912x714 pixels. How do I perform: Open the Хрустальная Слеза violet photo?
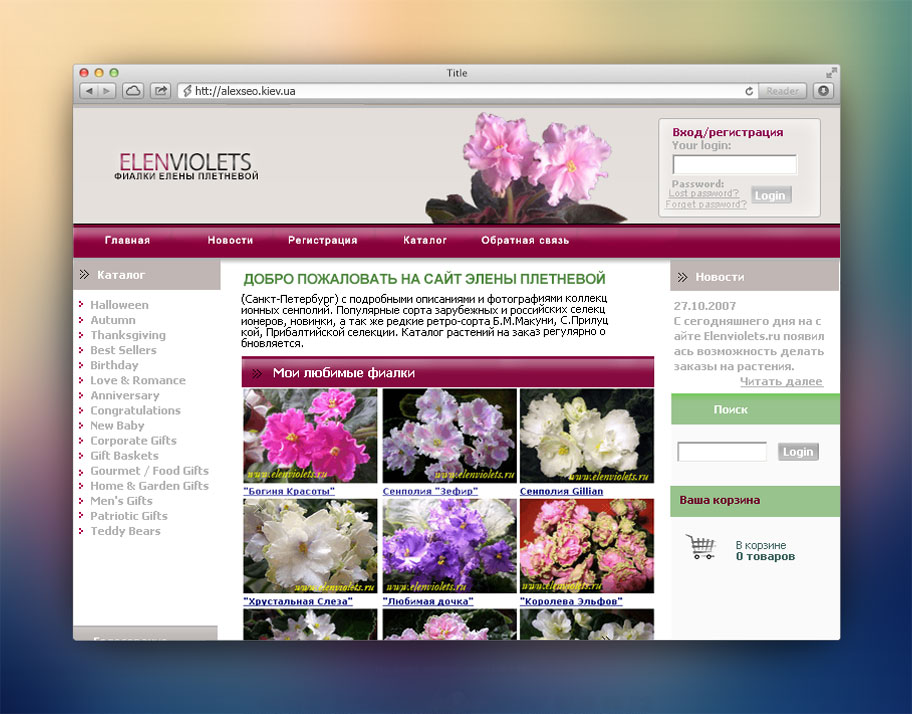pos(310,546)
